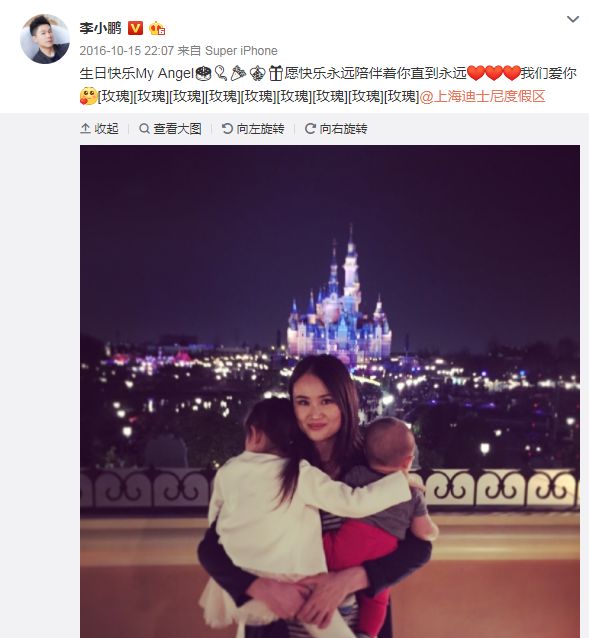Open the poster's round profile avatar

point(45,39)
